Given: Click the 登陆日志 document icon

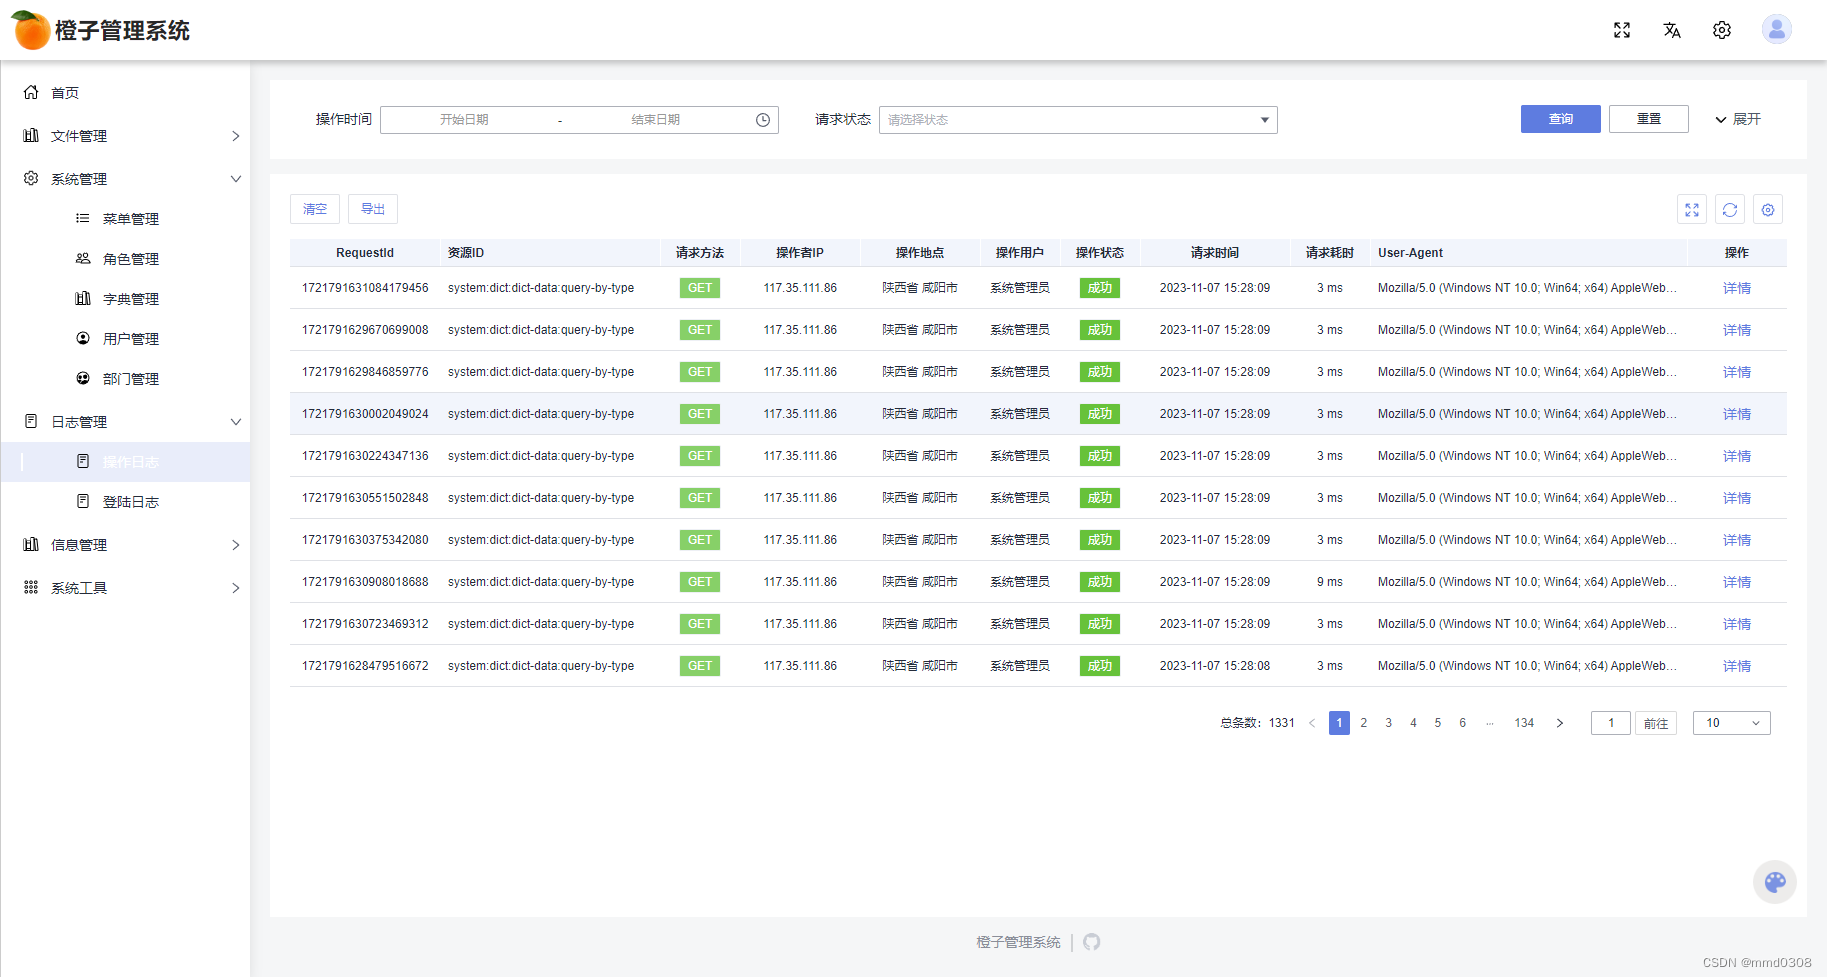Looking at the screenshot, I should click(x=83, y=501).
